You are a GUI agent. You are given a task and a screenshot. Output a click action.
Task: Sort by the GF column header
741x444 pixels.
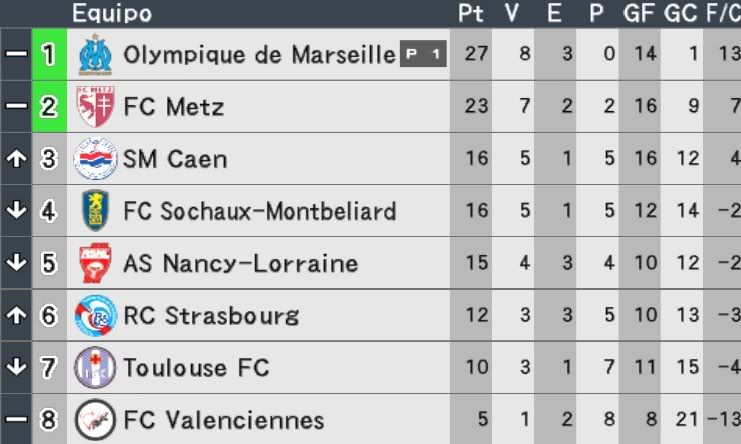click(639, 13)
